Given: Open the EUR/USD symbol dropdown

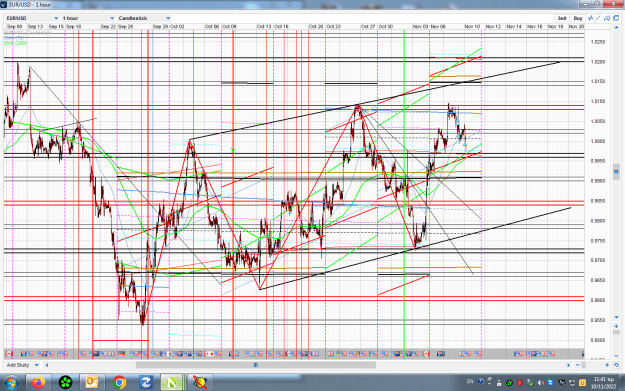Looking at the screenshot, I should pos(33,18).
